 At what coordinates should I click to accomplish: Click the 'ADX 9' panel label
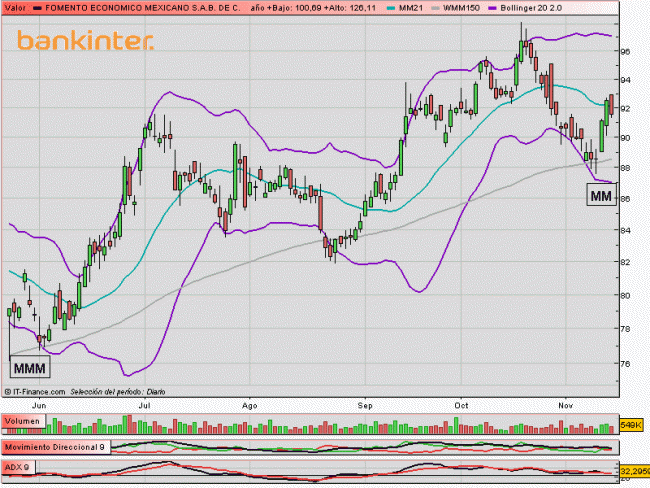pyautogui.click(x=18, y=468)
